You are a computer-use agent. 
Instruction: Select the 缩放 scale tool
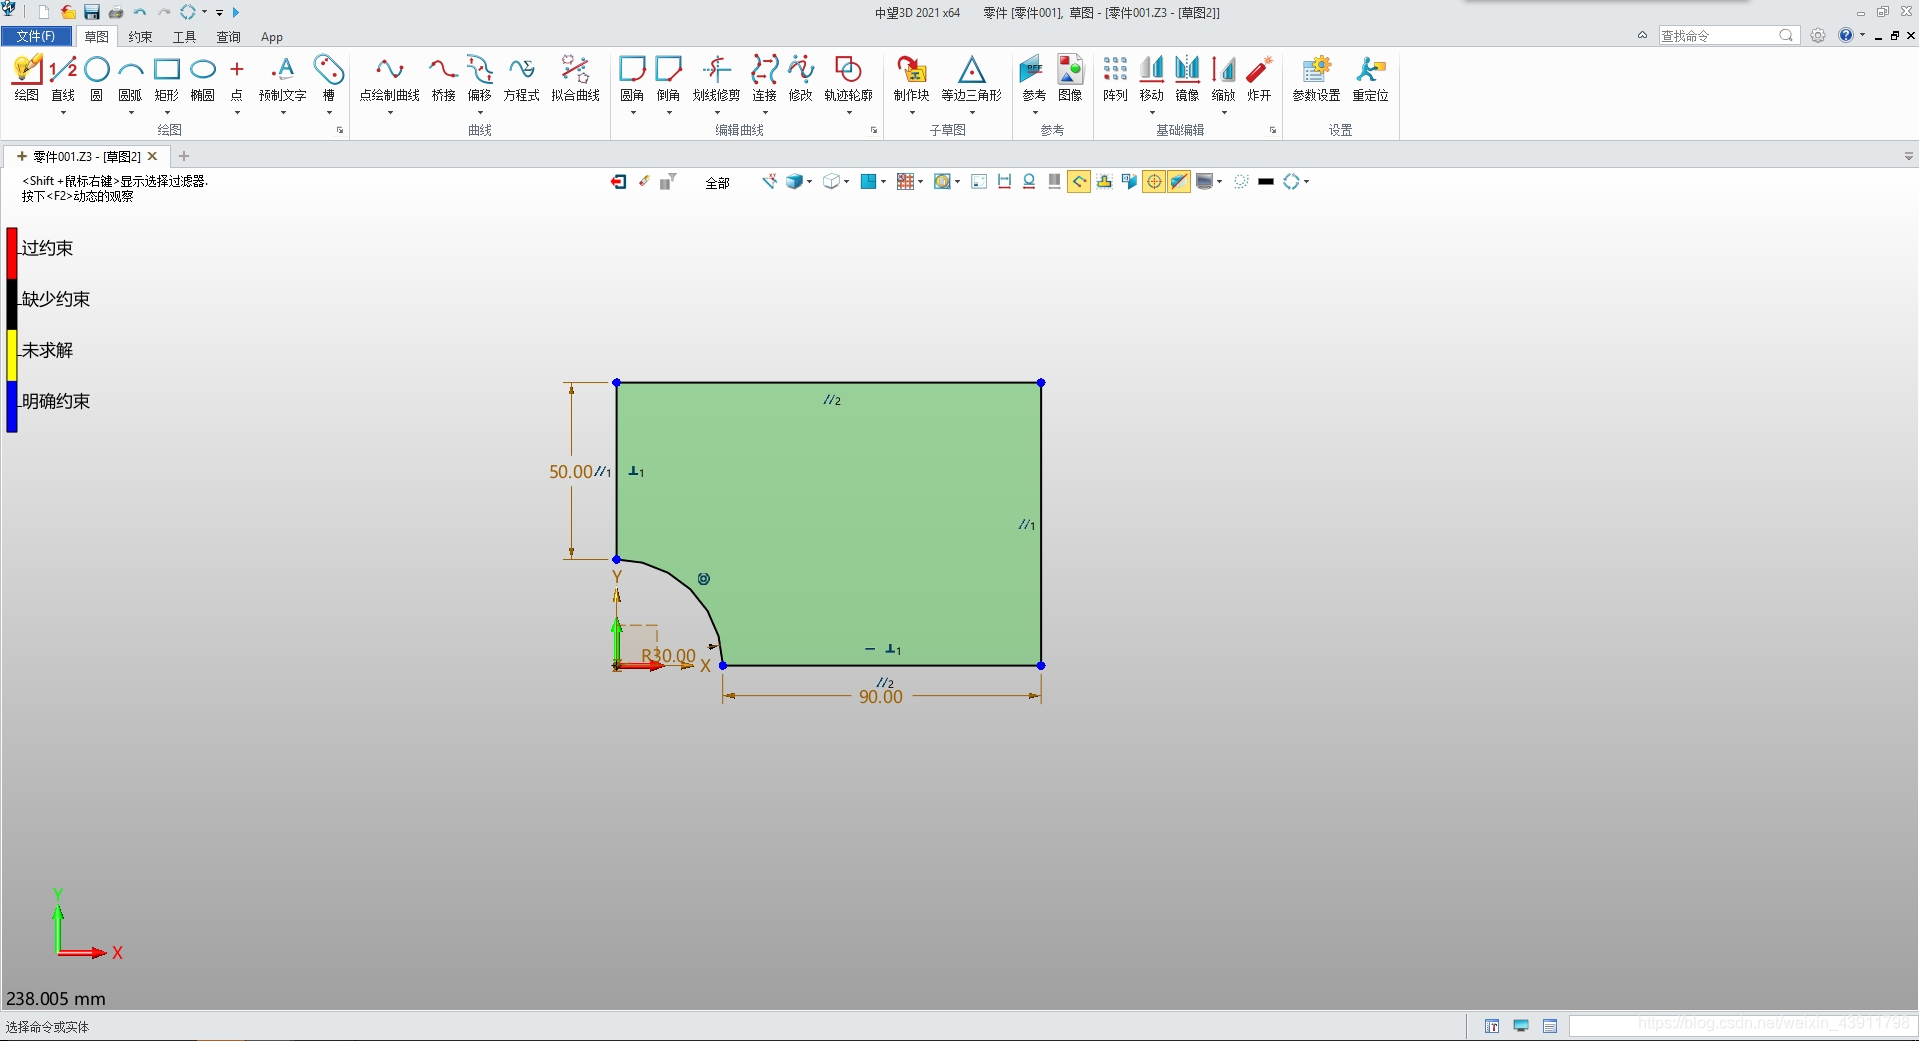1224,78
